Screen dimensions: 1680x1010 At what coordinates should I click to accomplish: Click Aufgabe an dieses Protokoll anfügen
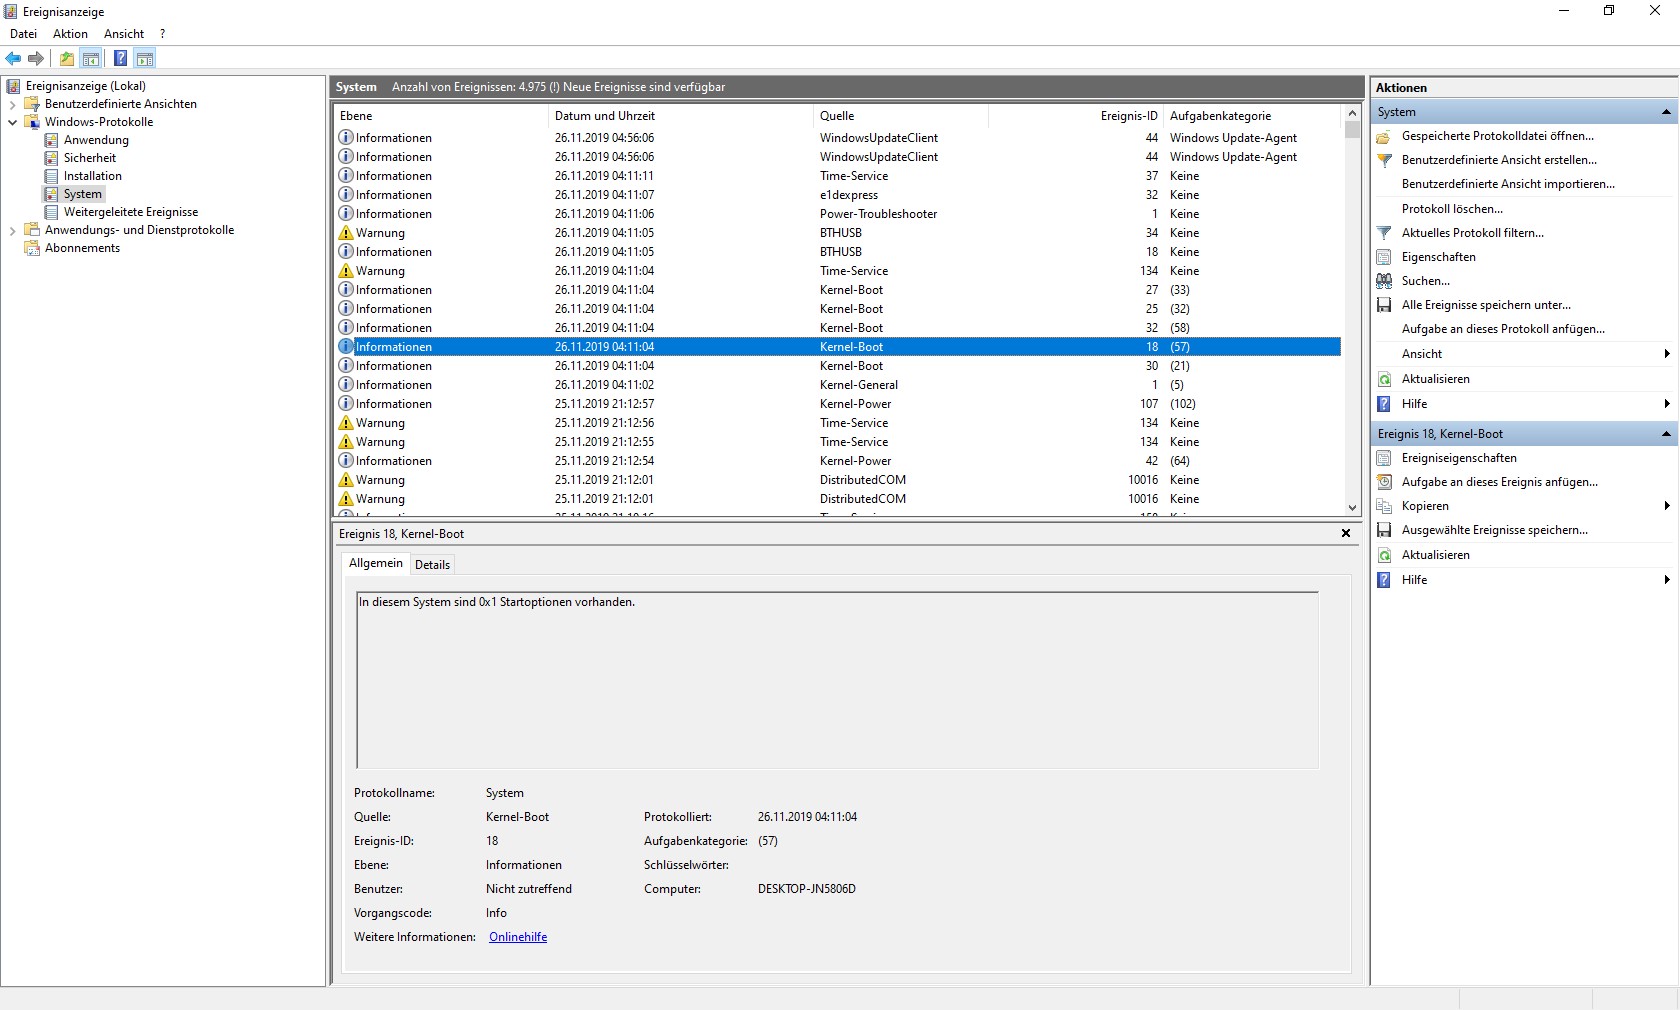point(1503,329)
